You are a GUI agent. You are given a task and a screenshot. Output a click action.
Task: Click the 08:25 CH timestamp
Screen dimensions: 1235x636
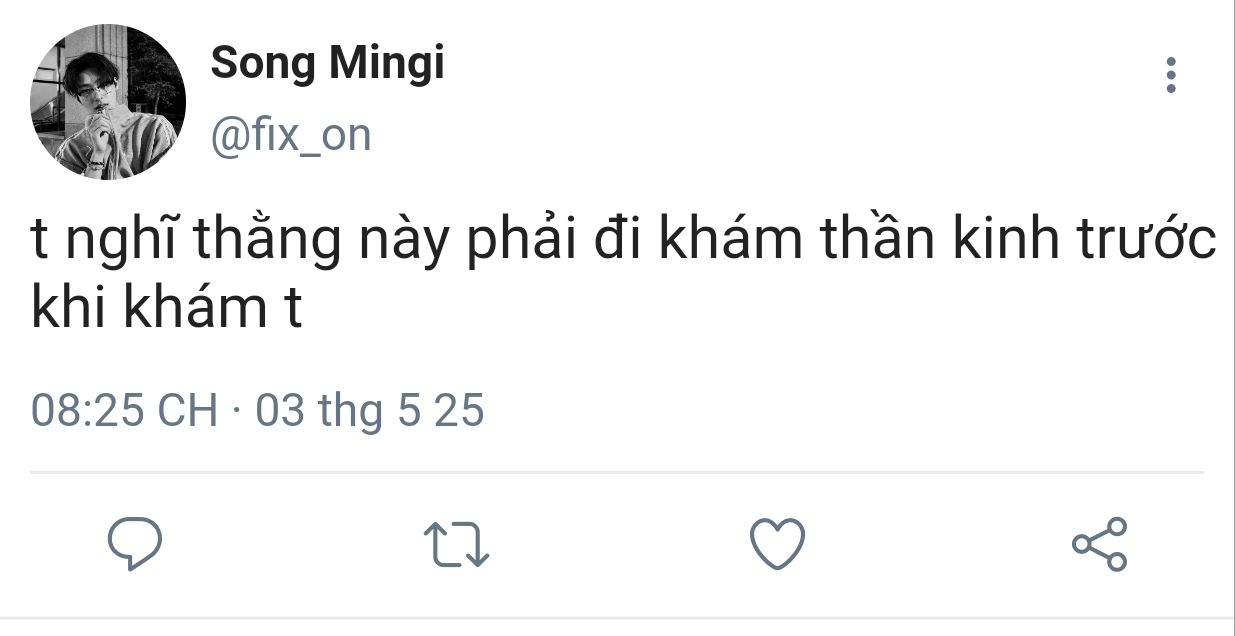click(x=124, y=411)
